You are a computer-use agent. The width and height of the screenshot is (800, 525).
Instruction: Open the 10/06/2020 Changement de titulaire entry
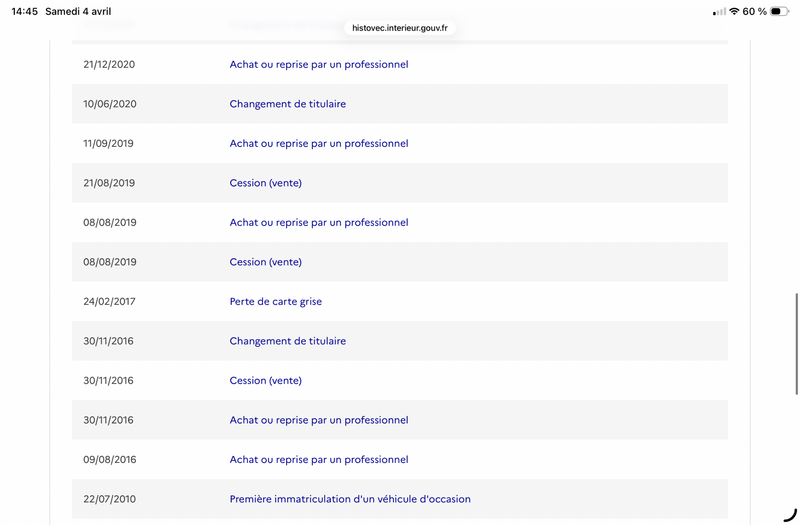287,104
